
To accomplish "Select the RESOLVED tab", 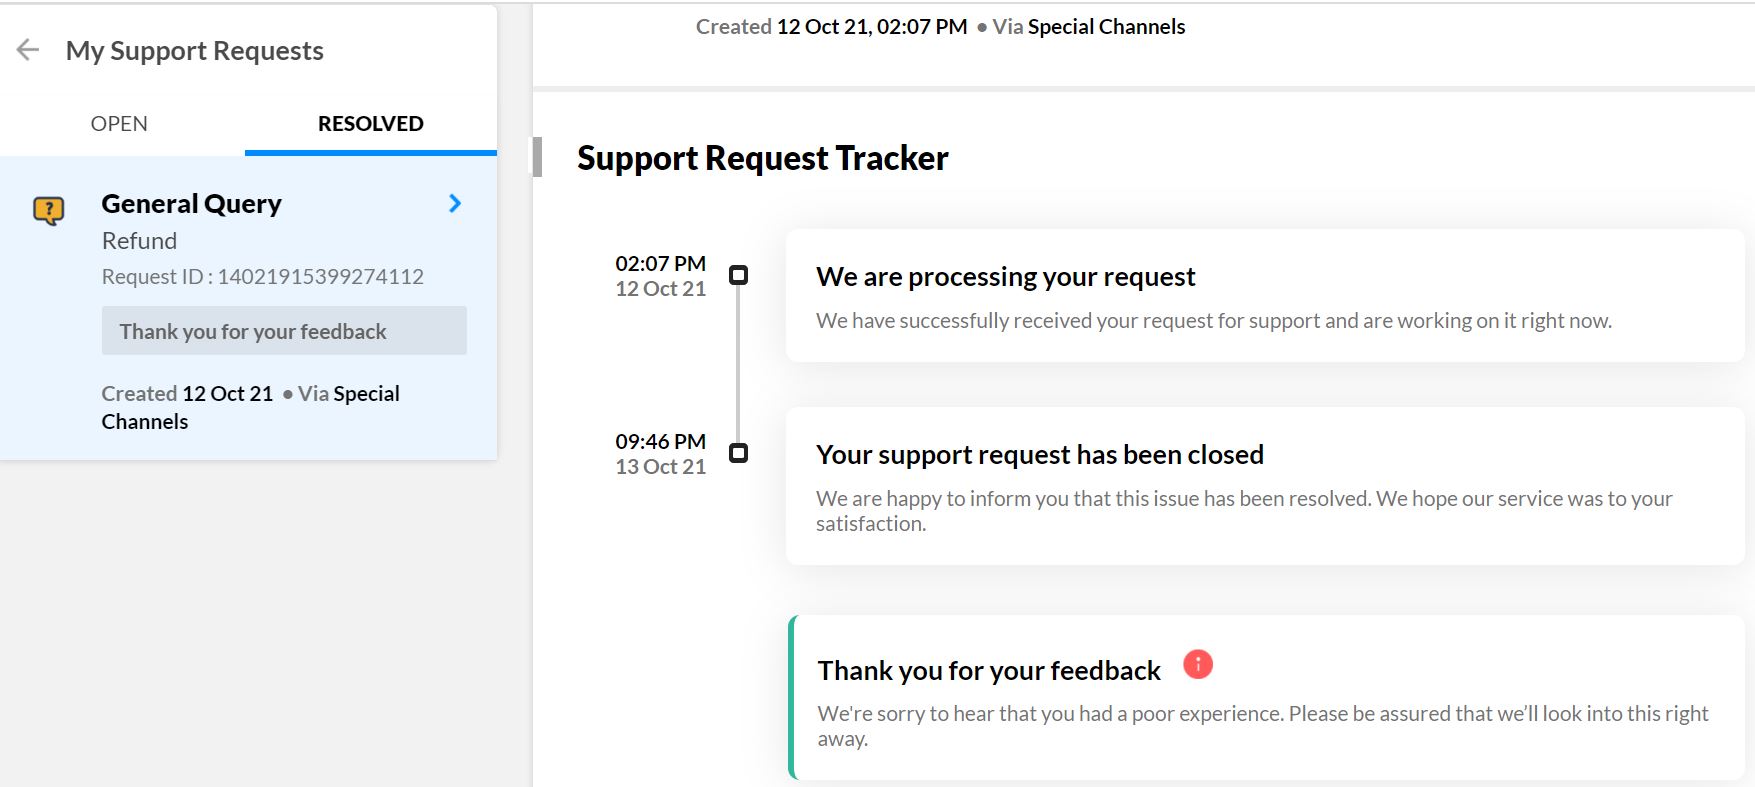I will (370, 124).
